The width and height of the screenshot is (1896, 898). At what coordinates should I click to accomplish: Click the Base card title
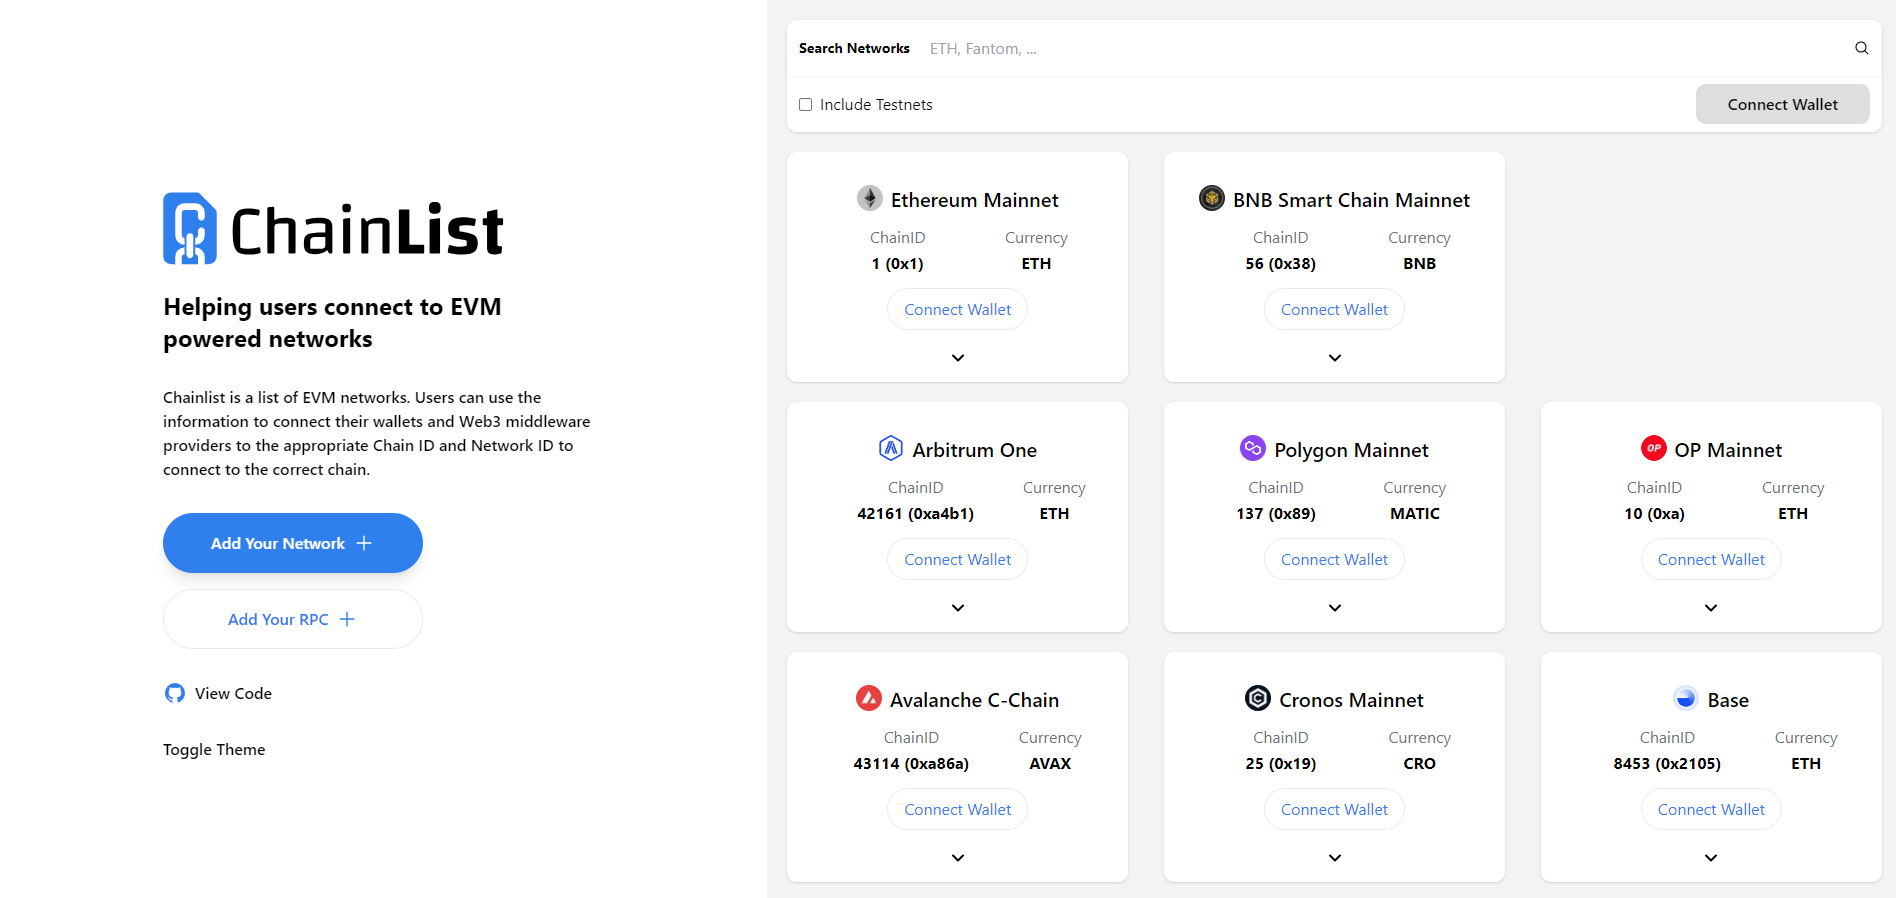(1728, 700)
